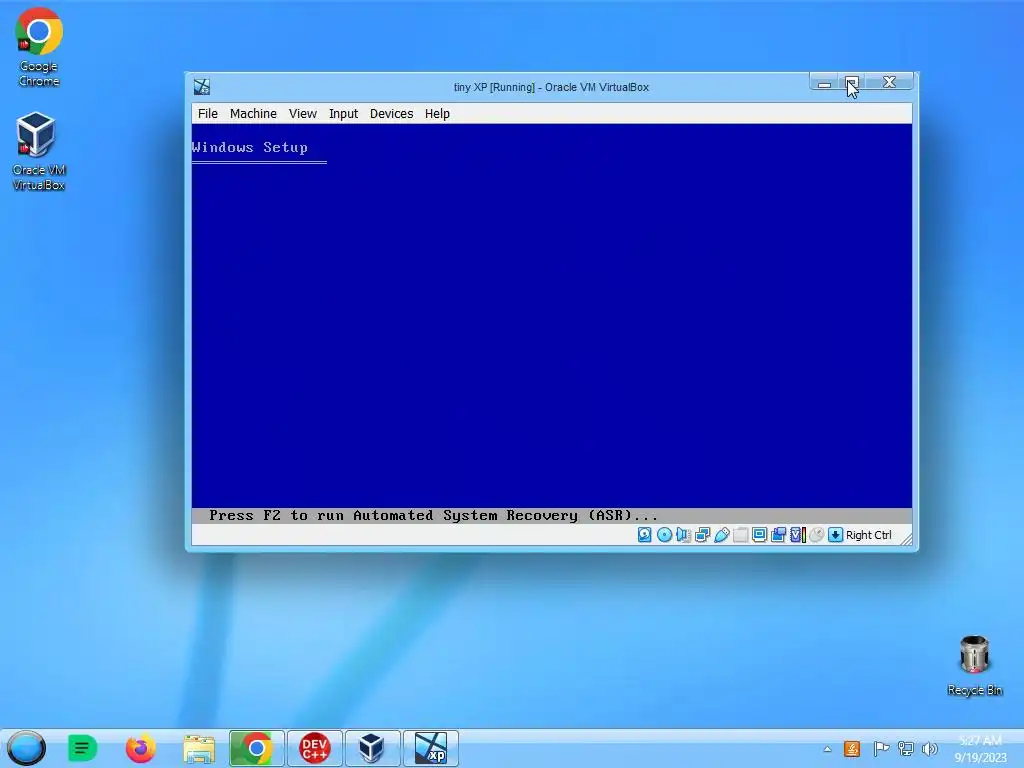Screen dimensions: 1024x768
Task: Open the volume speaker tray icon
Action: click(930, 749)
